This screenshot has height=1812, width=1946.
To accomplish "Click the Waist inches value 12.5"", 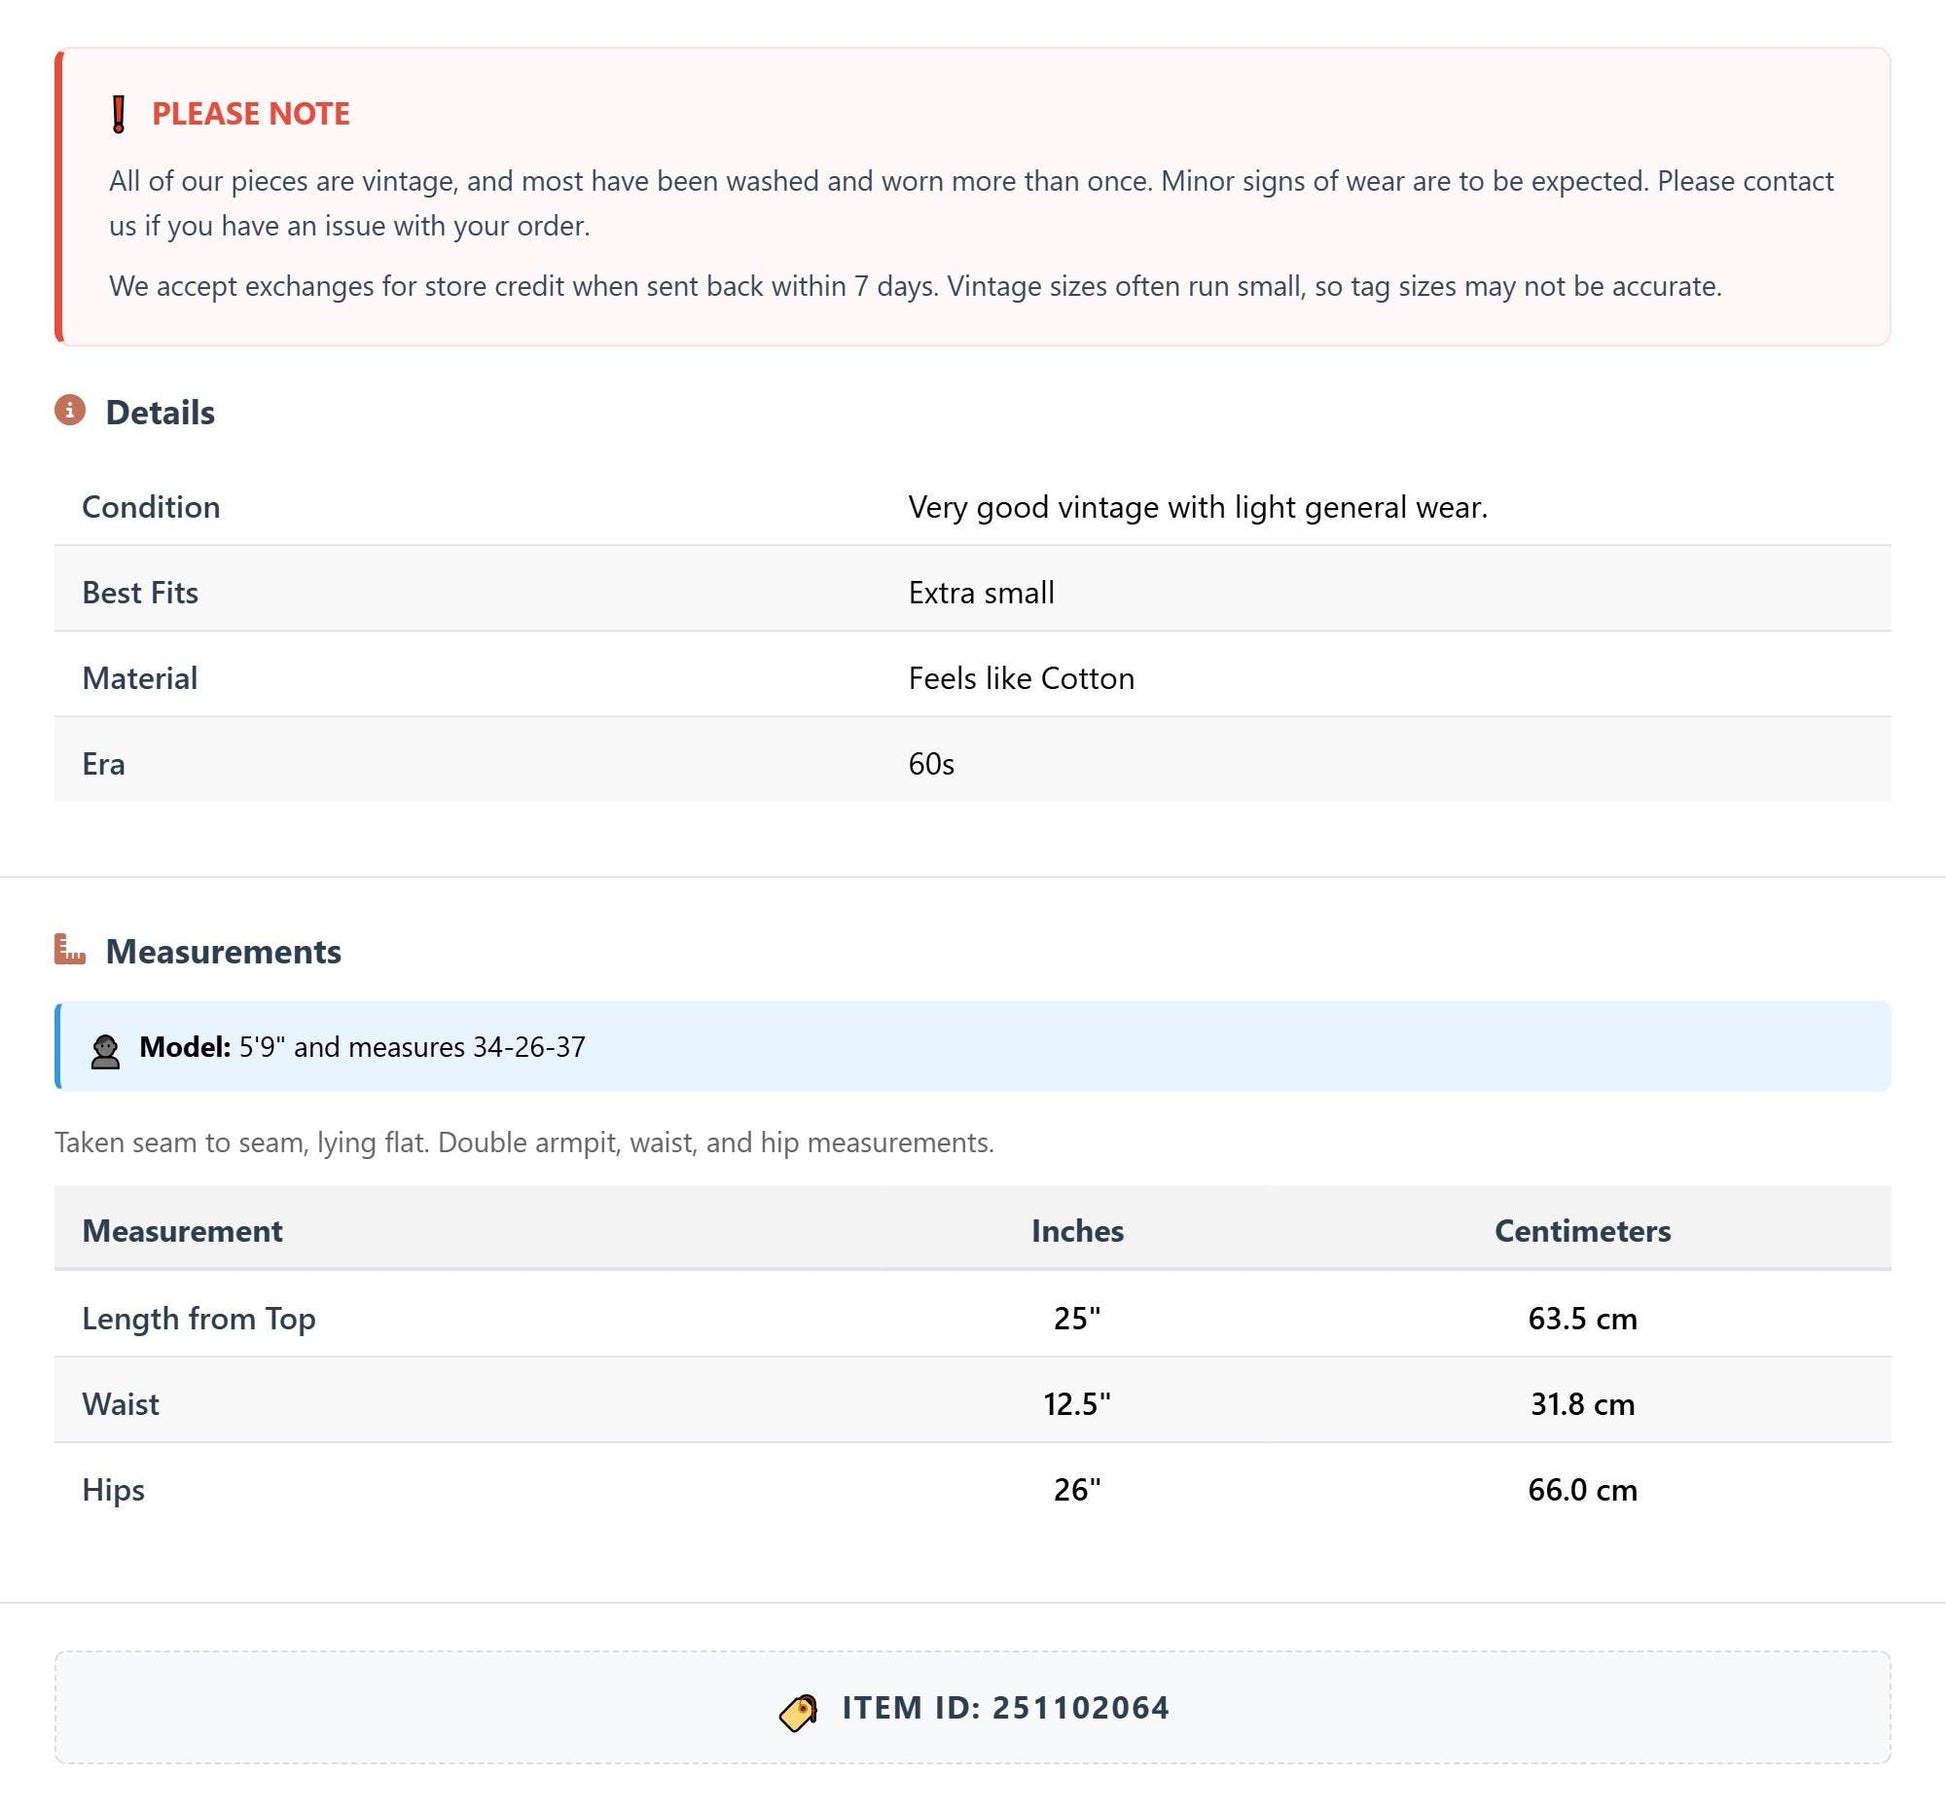I will point(1077,1404).
